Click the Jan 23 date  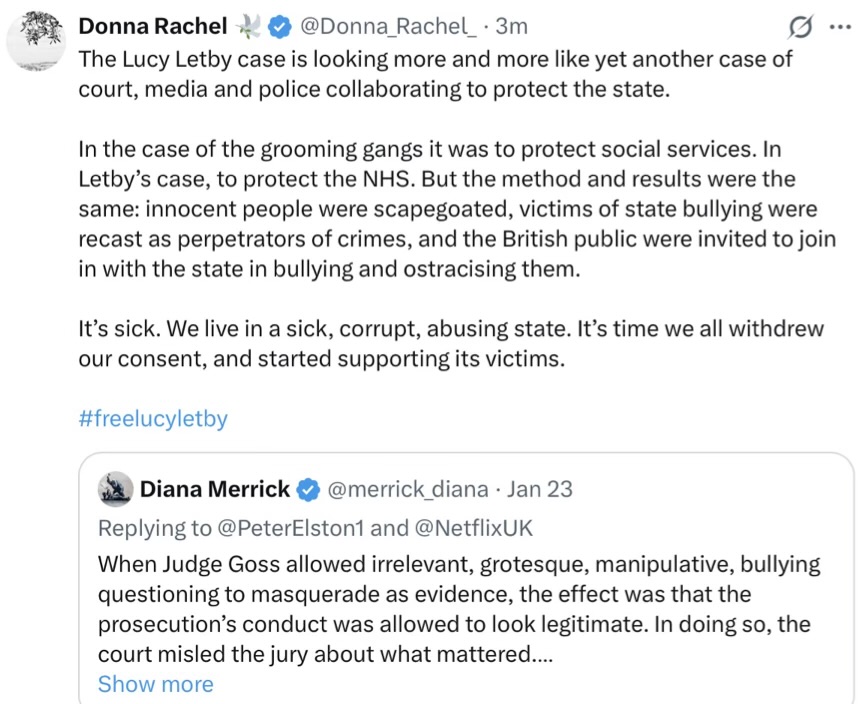pyautogui.click(x=540, y=489)
